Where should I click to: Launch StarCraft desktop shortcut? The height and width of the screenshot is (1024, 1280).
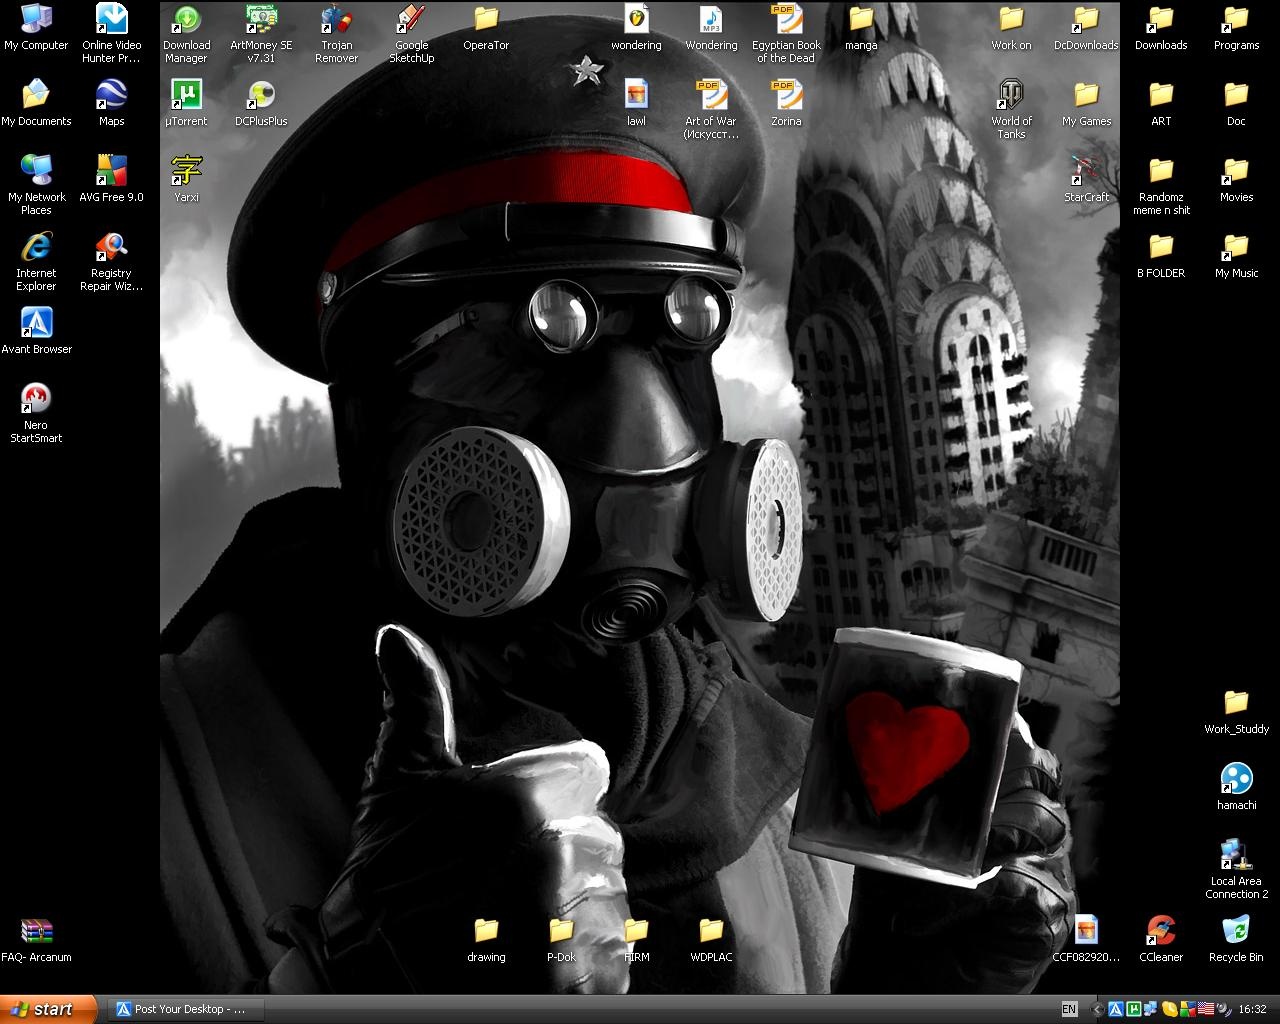tap(1086, 180)
